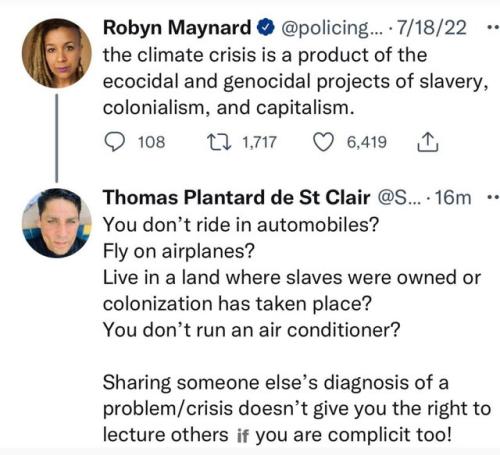The image size is (500, 455).
Task: Retweet Robyn Maynard's climate crisis tweet
Action: tap(219, 142)
